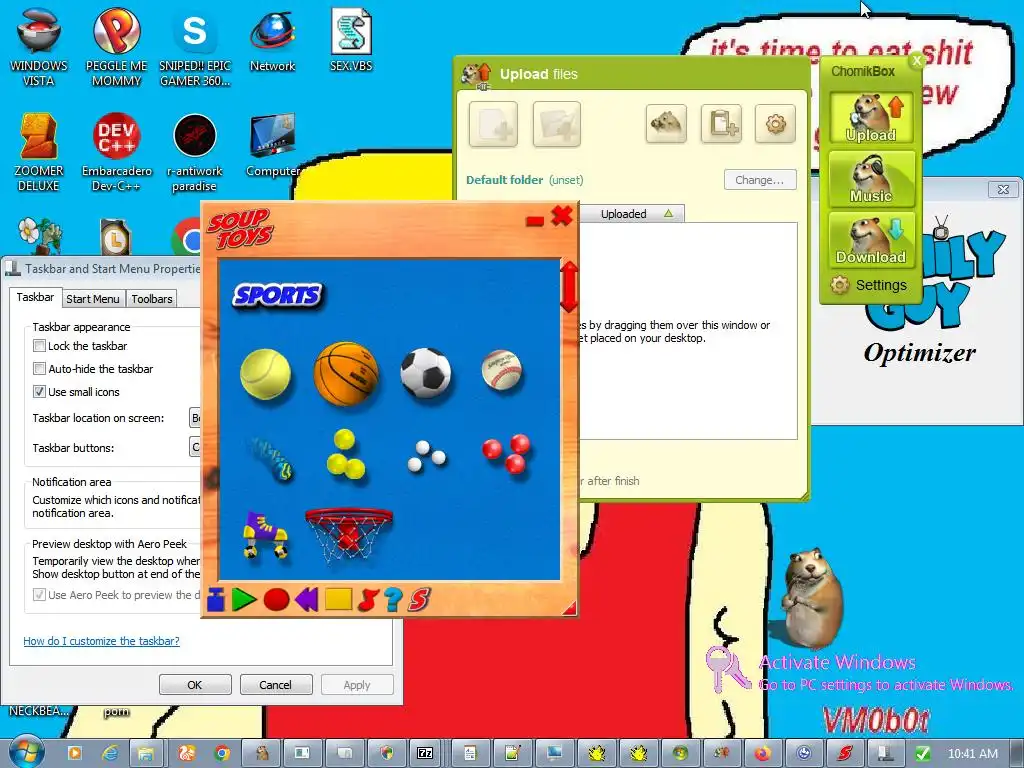Switch to the Uploaded tab

[632, 214]
